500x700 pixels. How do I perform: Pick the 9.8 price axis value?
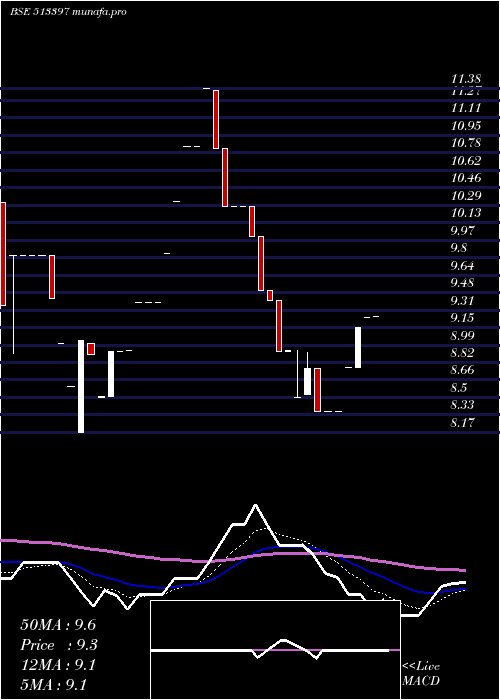[460, 248]
